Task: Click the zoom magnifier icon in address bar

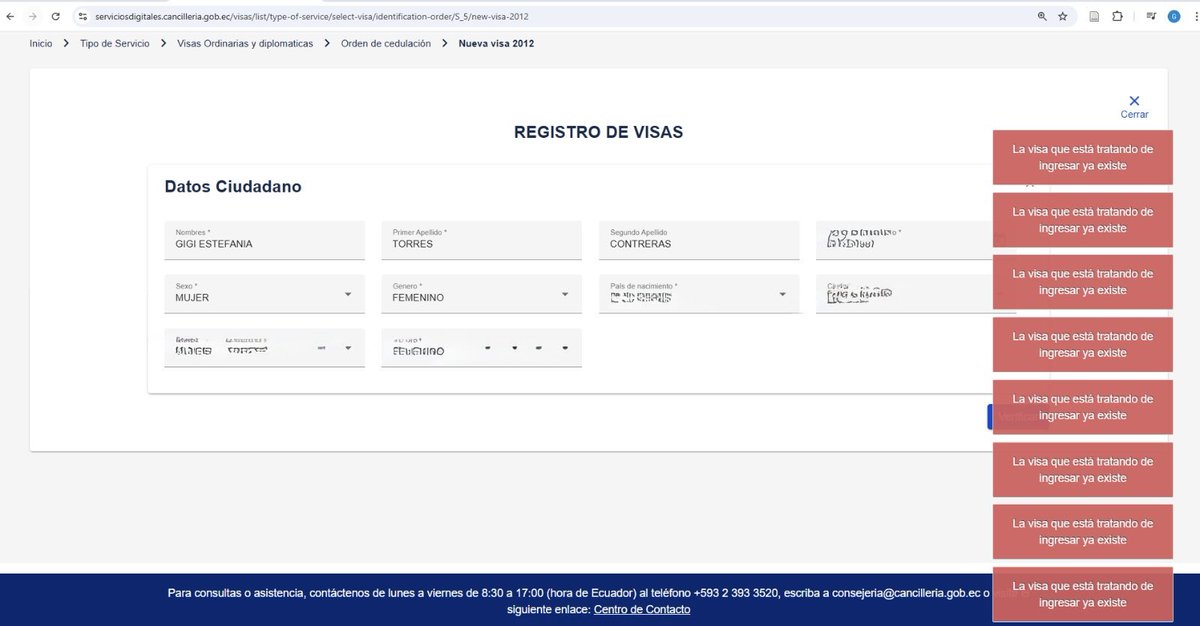Action: (x=1042, y=16)
